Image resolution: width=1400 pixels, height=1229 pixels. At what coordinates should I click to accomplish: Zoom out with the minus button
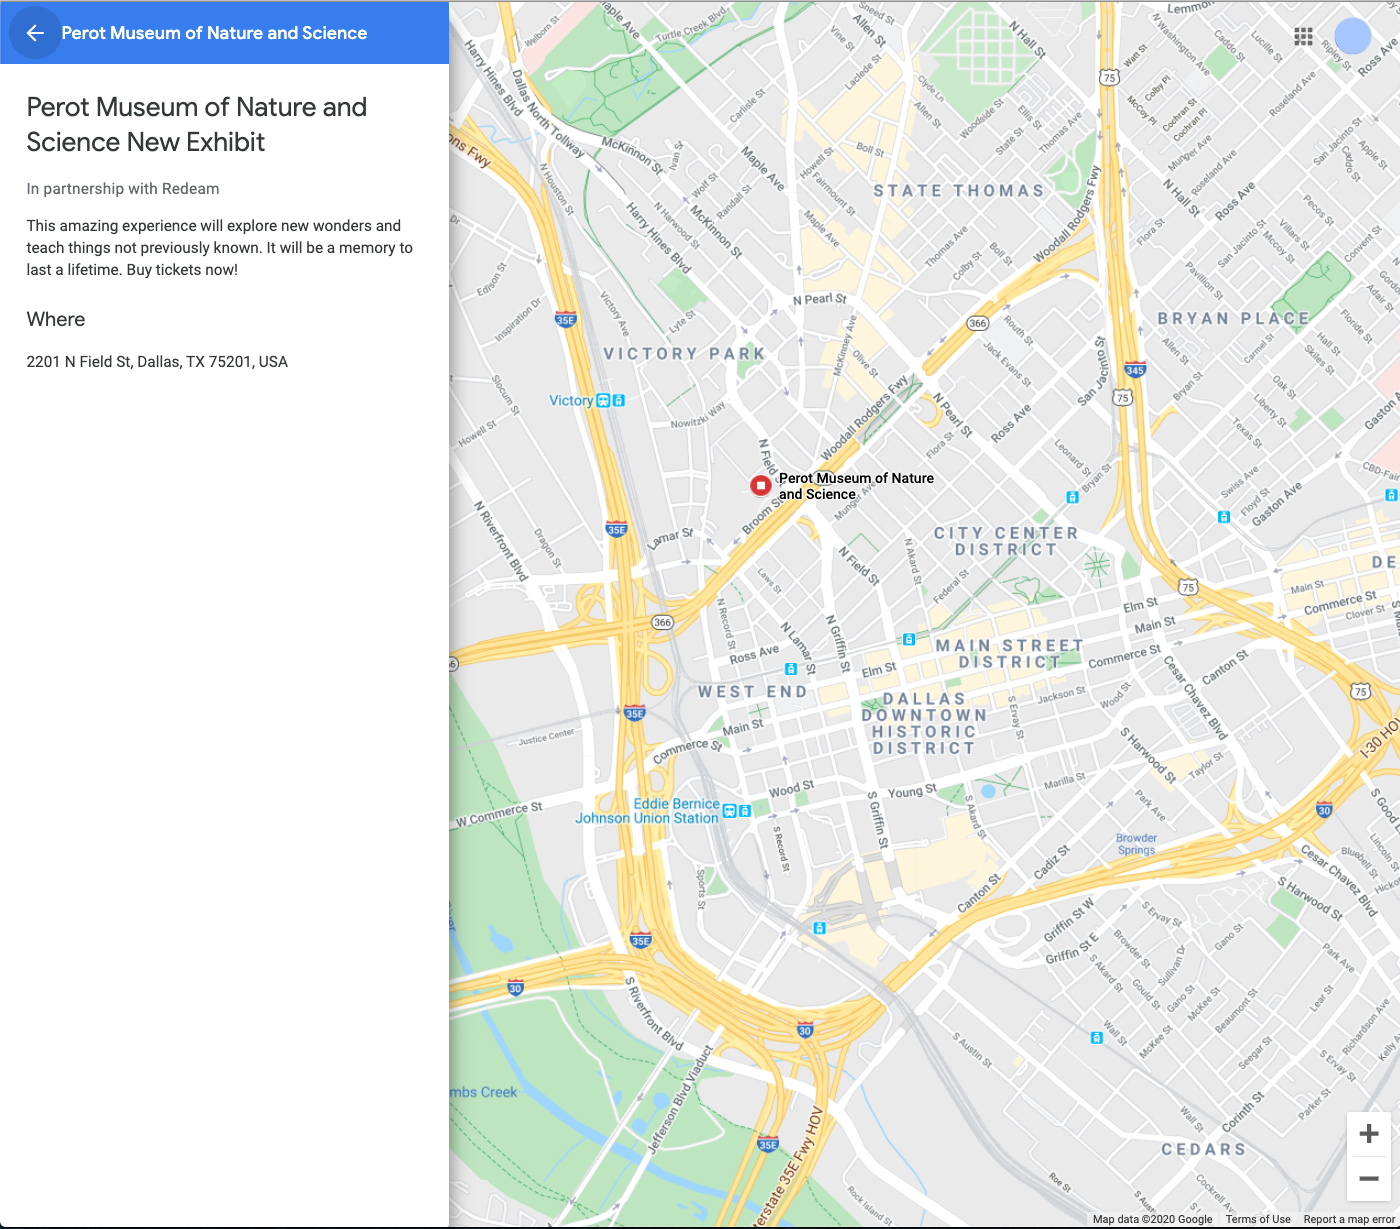click(x=1369, y=1178)
